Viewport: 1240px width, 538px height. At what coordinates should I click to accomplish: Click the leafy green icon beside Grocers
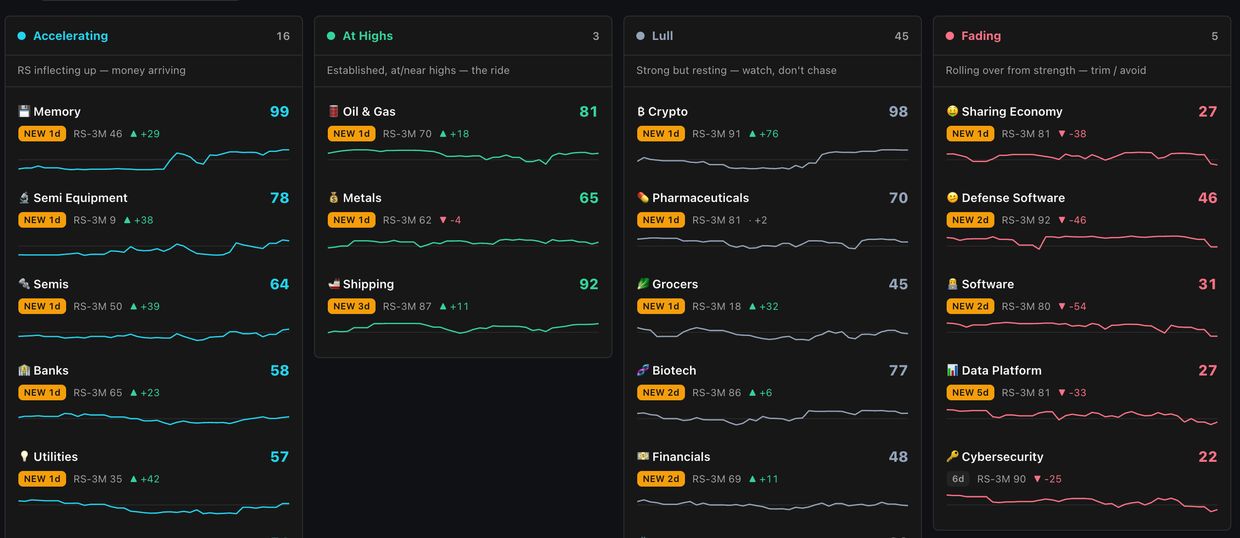click(x=643, y=284)
